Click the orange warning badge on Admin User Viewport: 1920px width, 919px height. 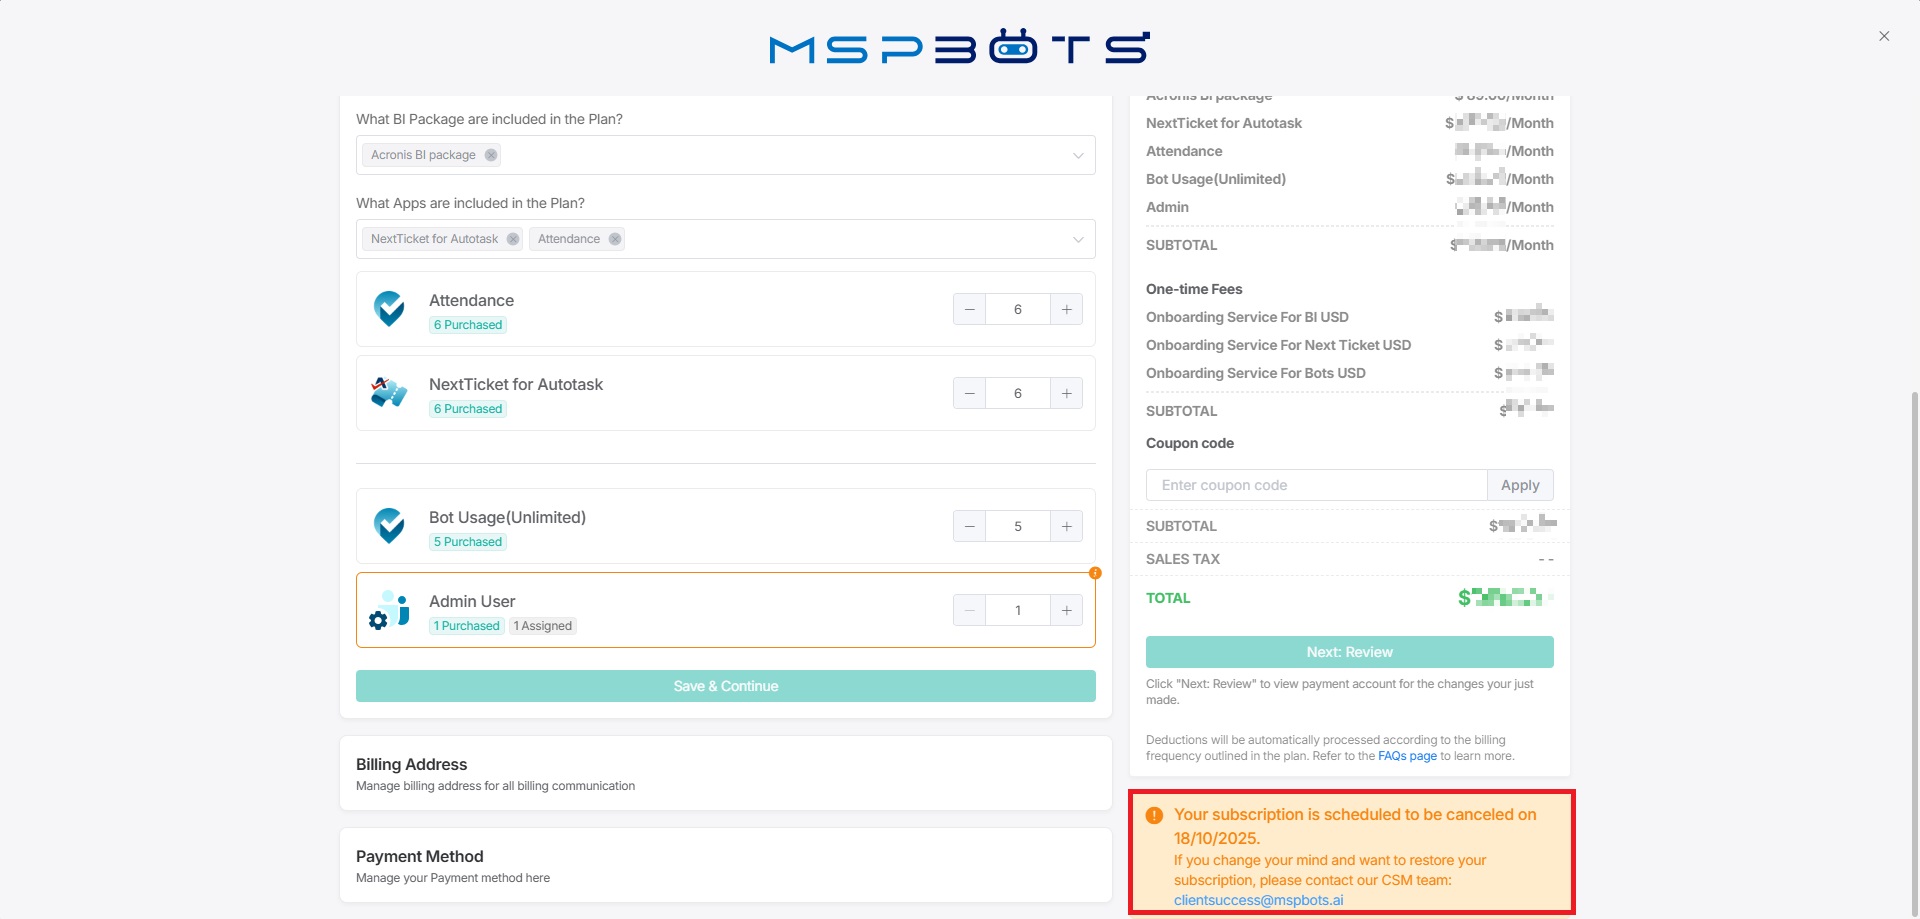click(1095, 573)
